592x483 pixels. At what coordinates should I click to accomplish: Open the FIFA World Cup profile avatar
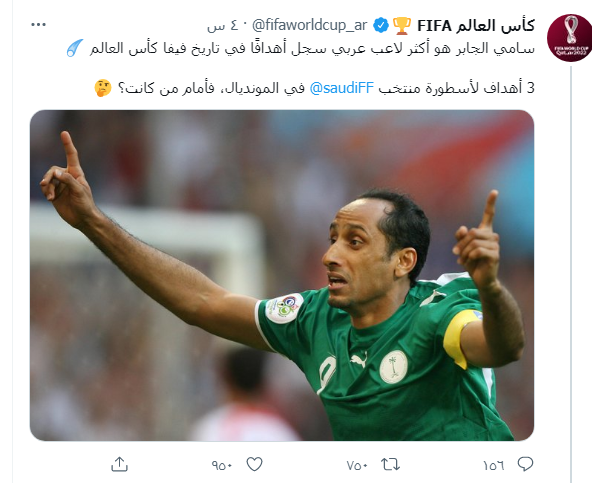pos(569,38)
